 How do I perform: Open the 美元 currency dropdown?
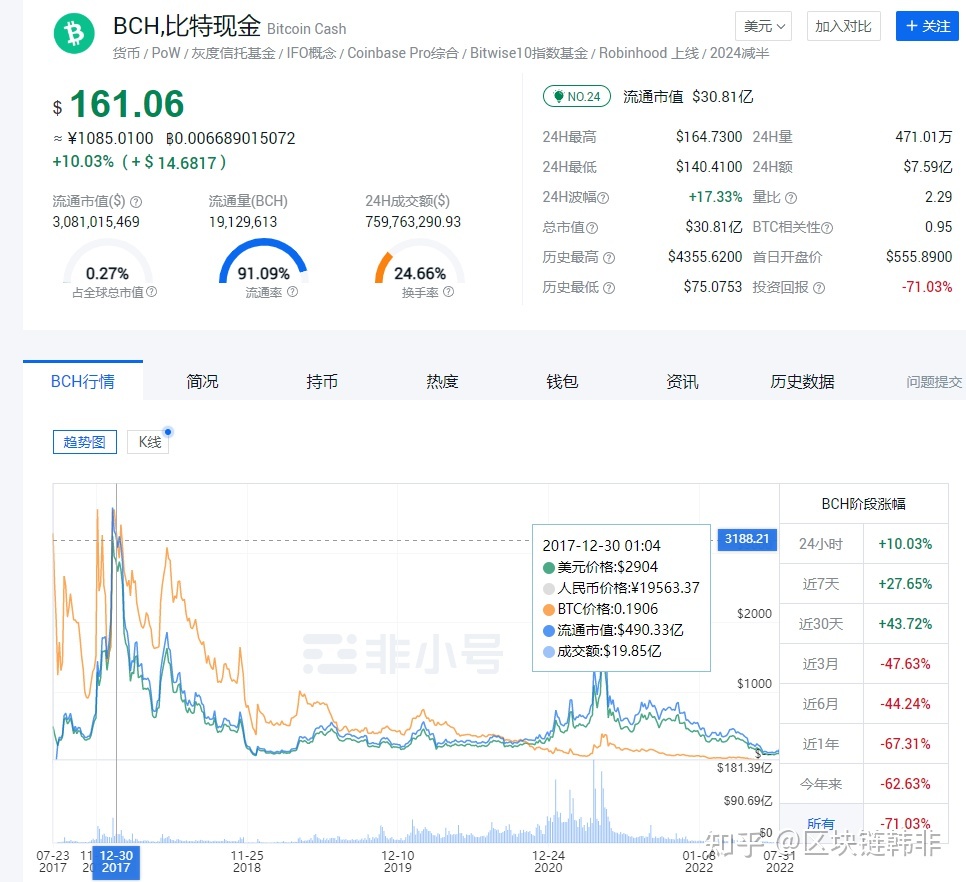pos(763,26)
